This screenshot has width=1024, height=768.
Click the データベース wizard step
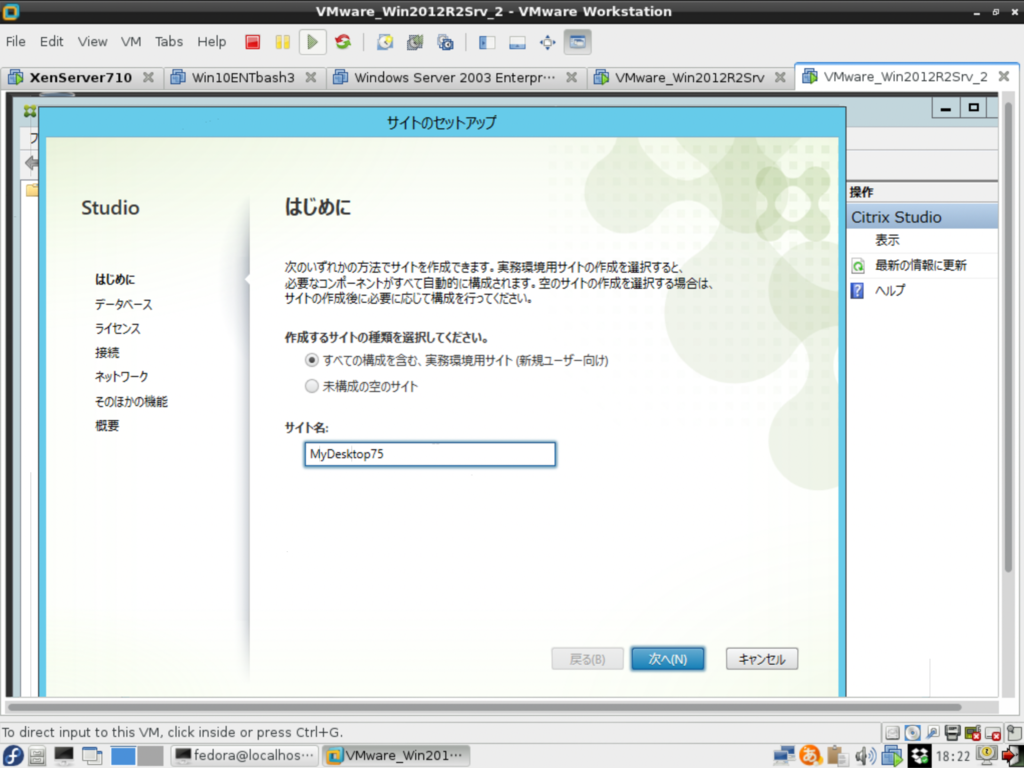tap(123, 304)
